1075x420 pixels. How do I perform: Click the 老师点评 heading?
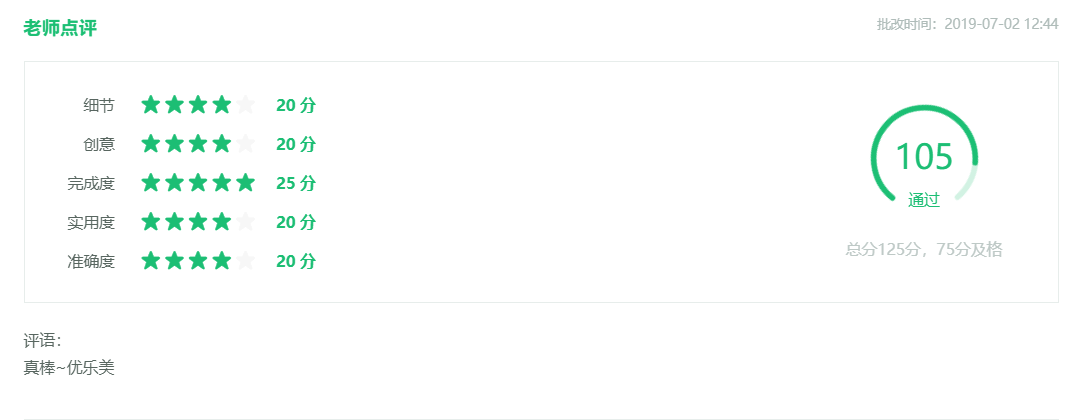point(60,28)
